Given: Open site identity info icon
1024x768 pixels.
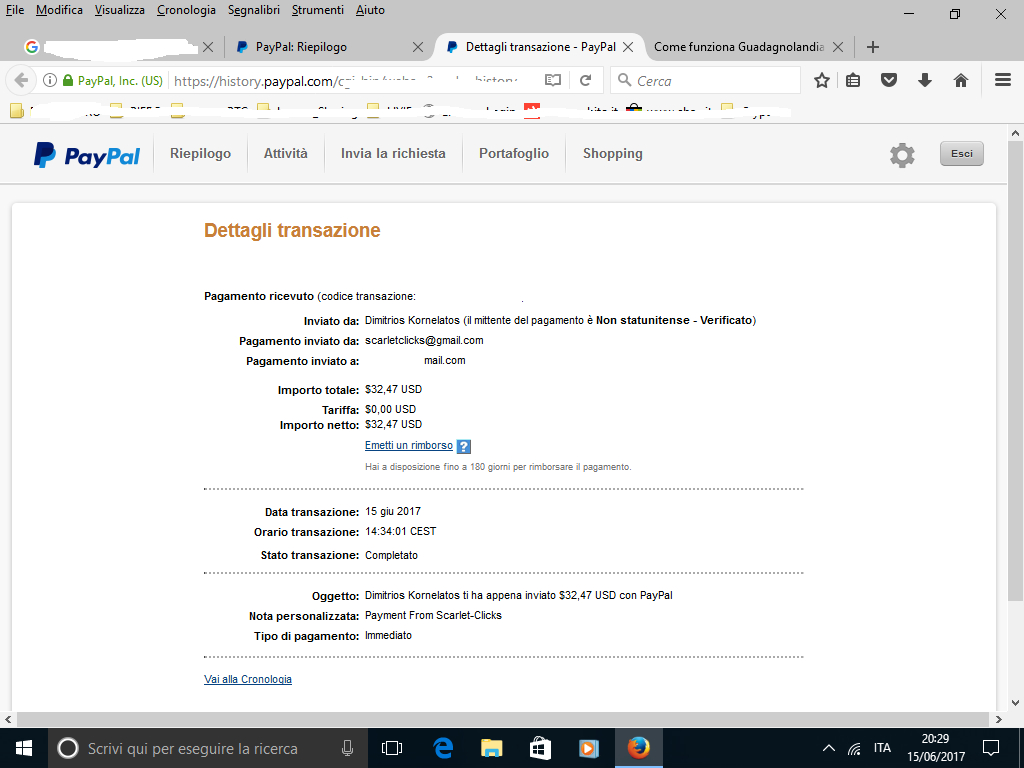Looking at the screenshot, I should (50, 80).
